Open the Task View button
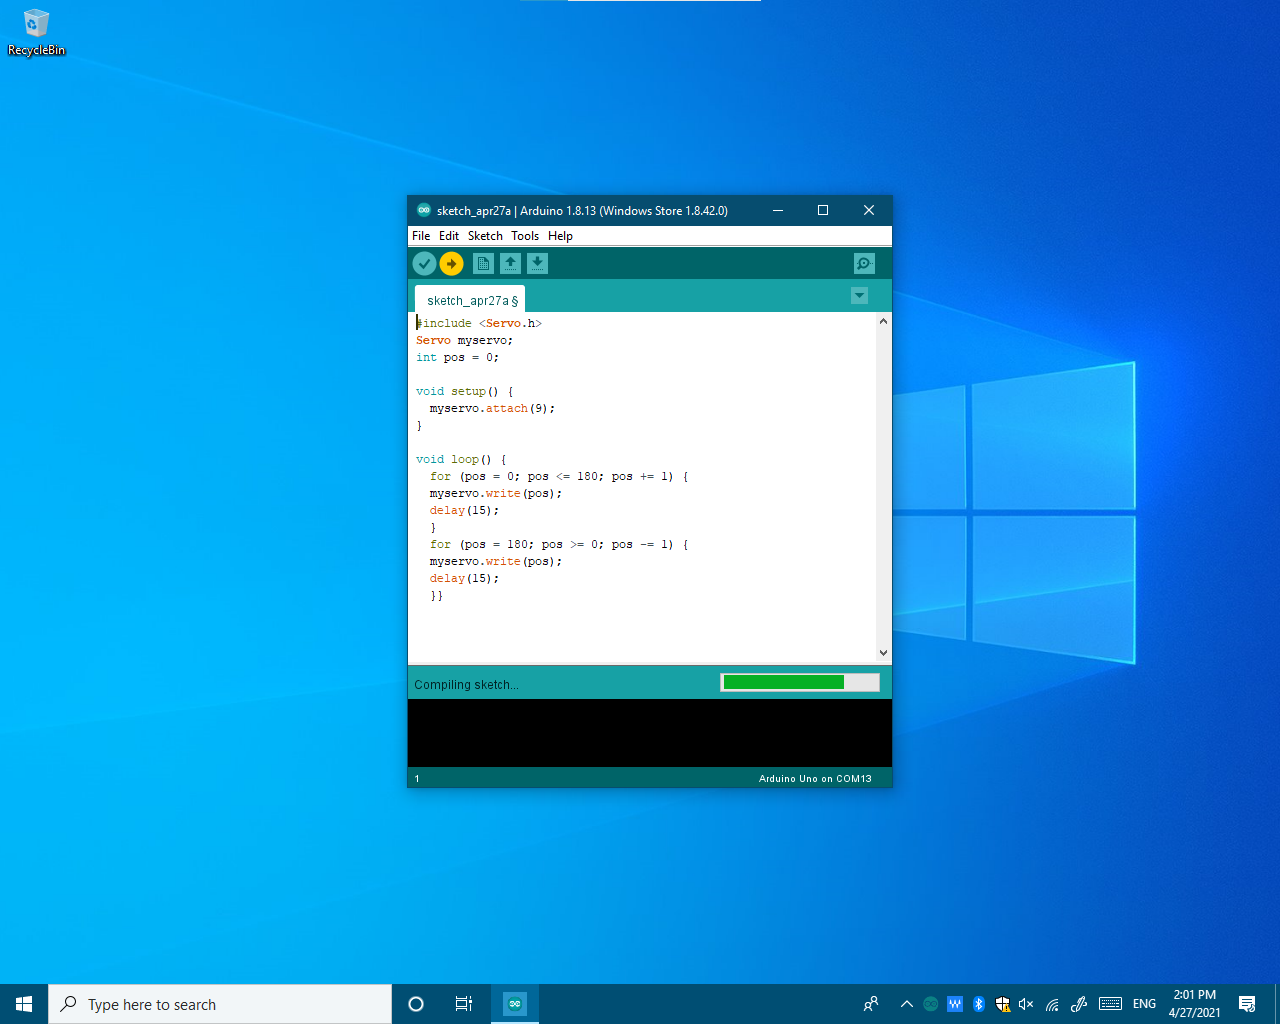Screen dimensions: 1280x1024 pyautogui.click(x=463, y=1004)
